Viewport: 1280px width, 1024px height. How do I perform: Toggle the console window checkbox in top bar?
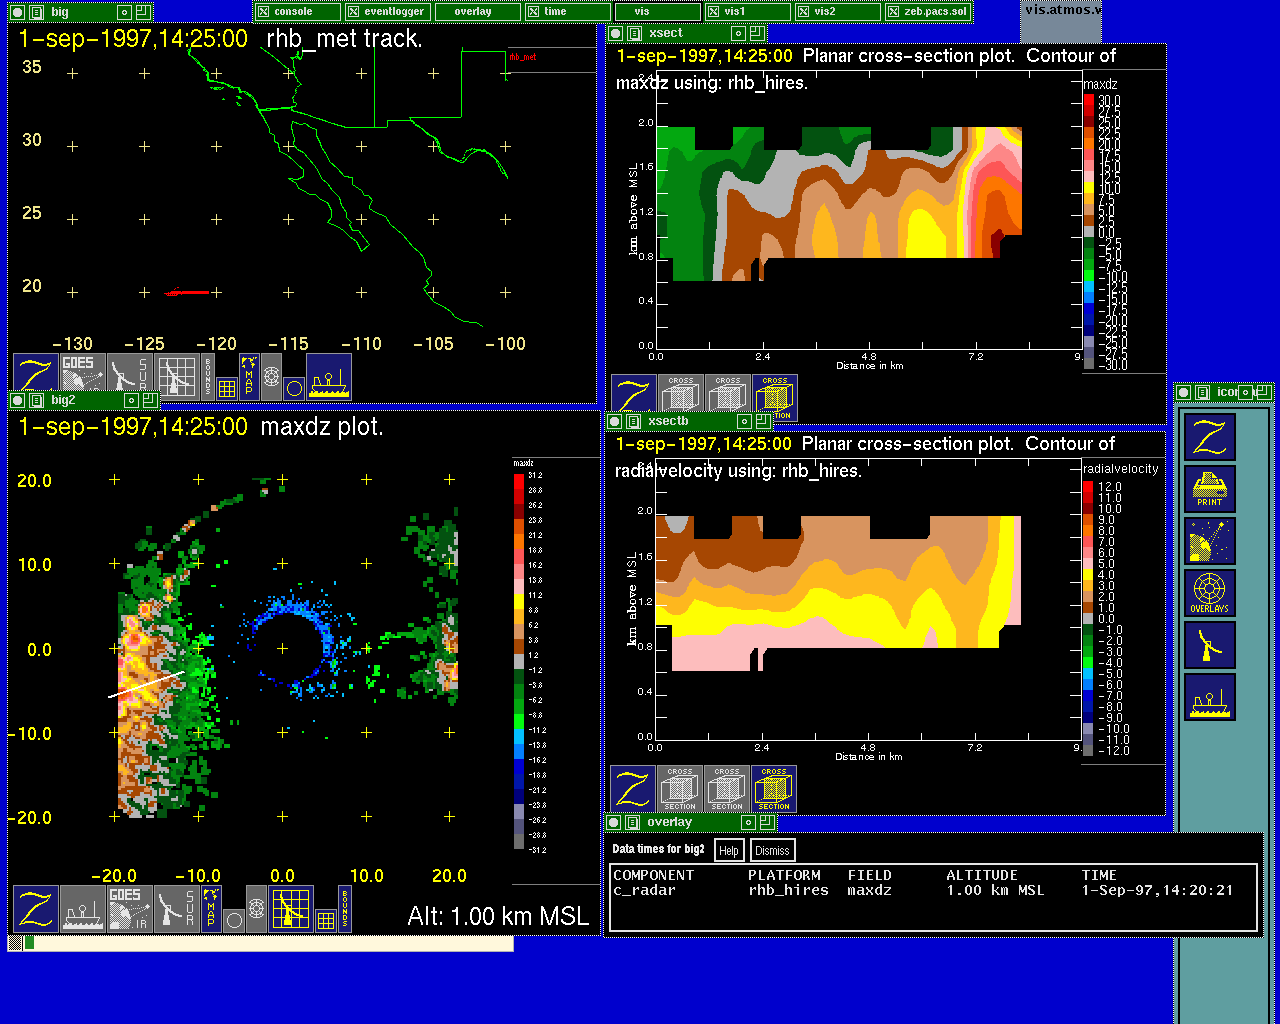(x=264, y=12)
